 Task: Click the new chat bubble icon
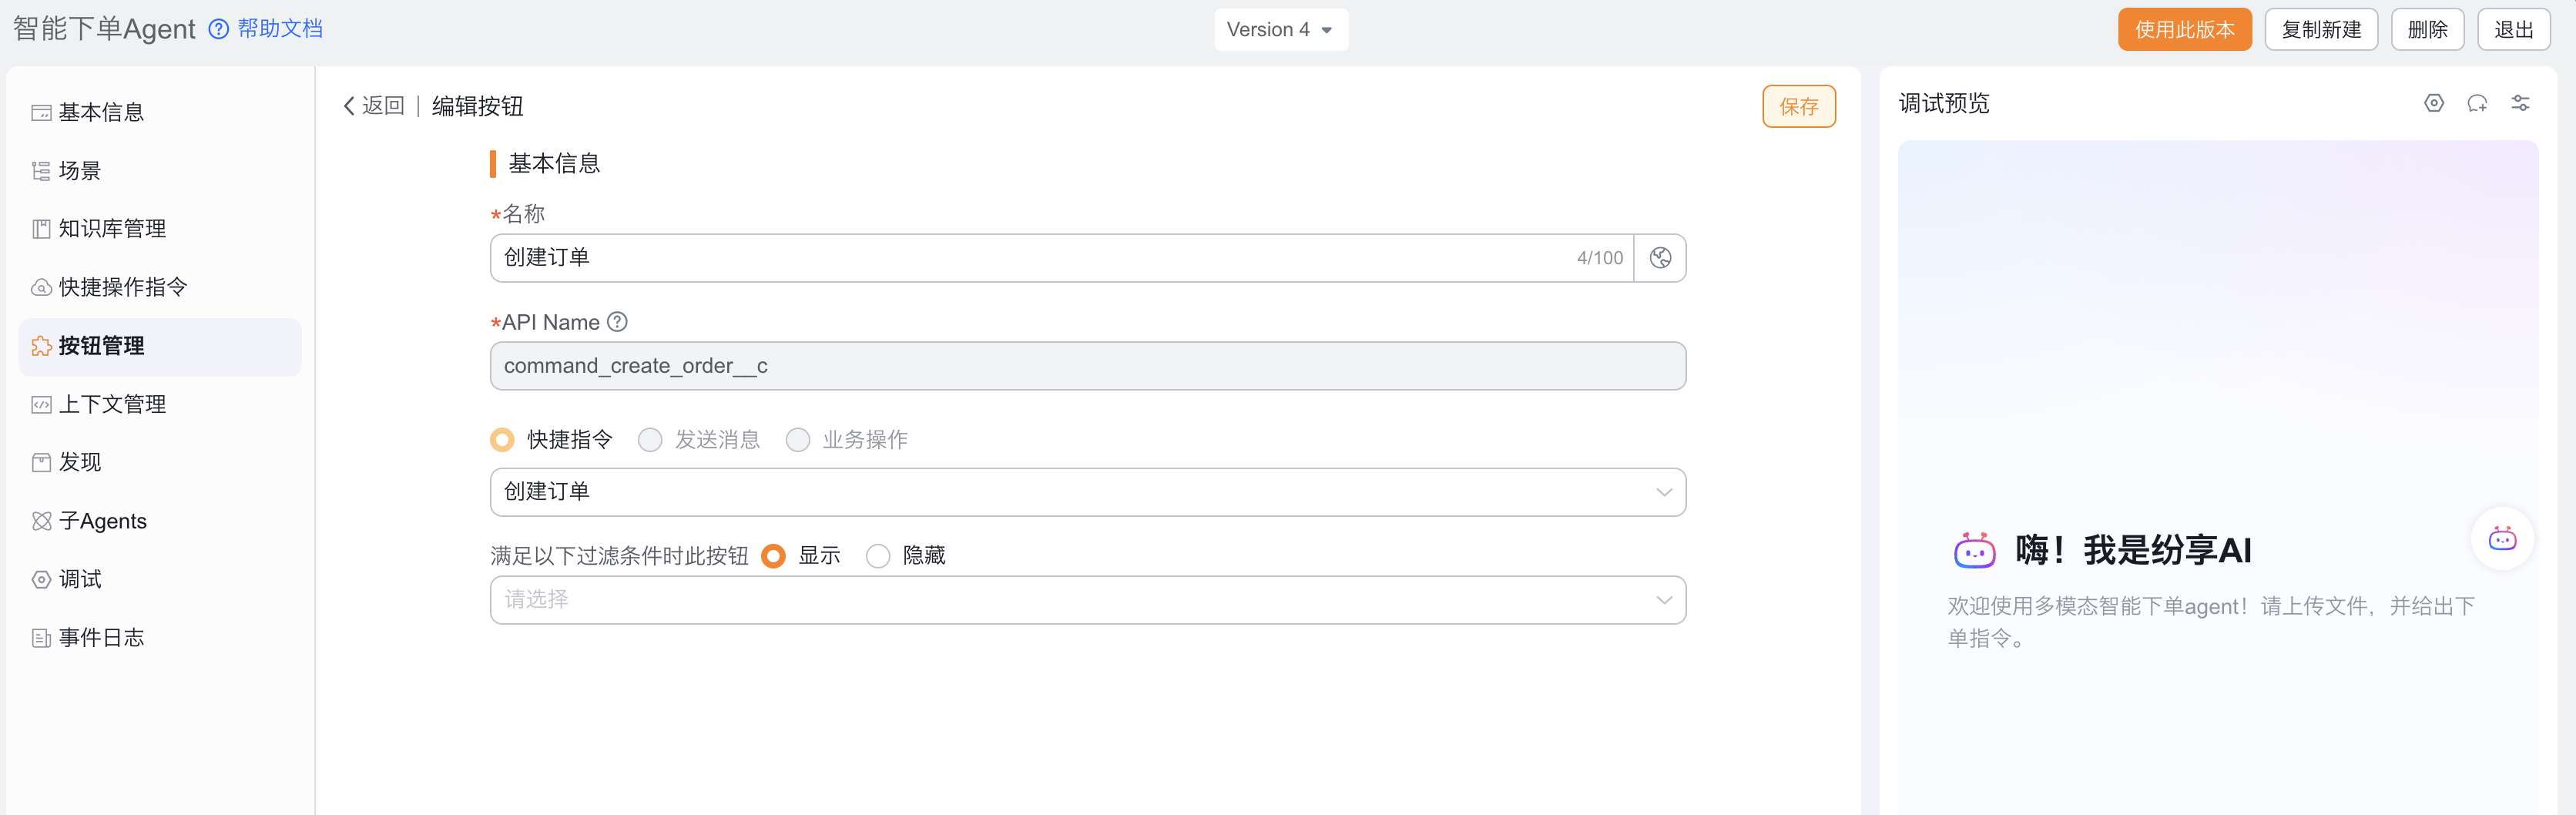pyautogui.click(x=2477, y=103)
